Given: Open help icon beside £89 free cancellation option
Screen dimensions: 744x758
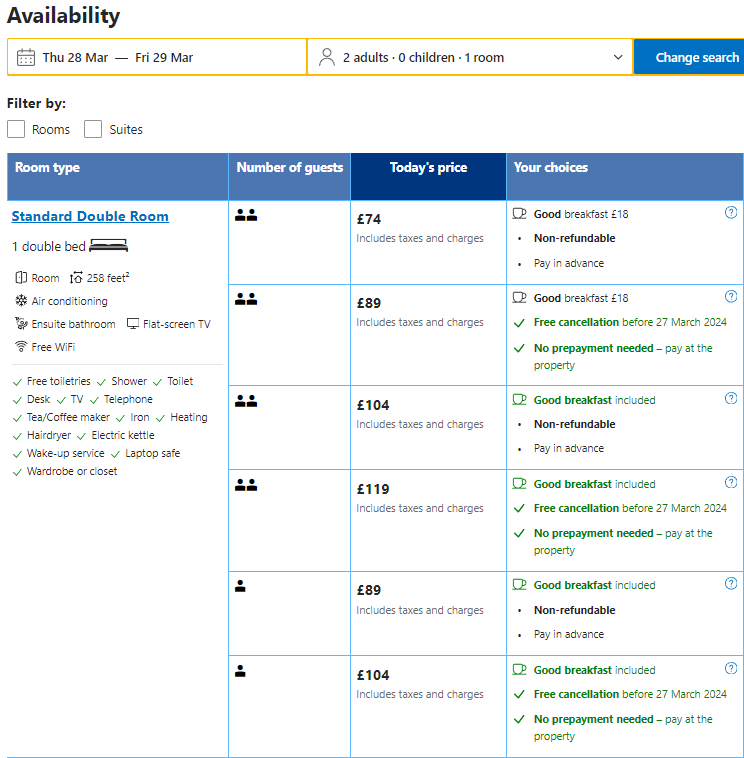Looking at the screenshot, I should [x=730, y=296].
